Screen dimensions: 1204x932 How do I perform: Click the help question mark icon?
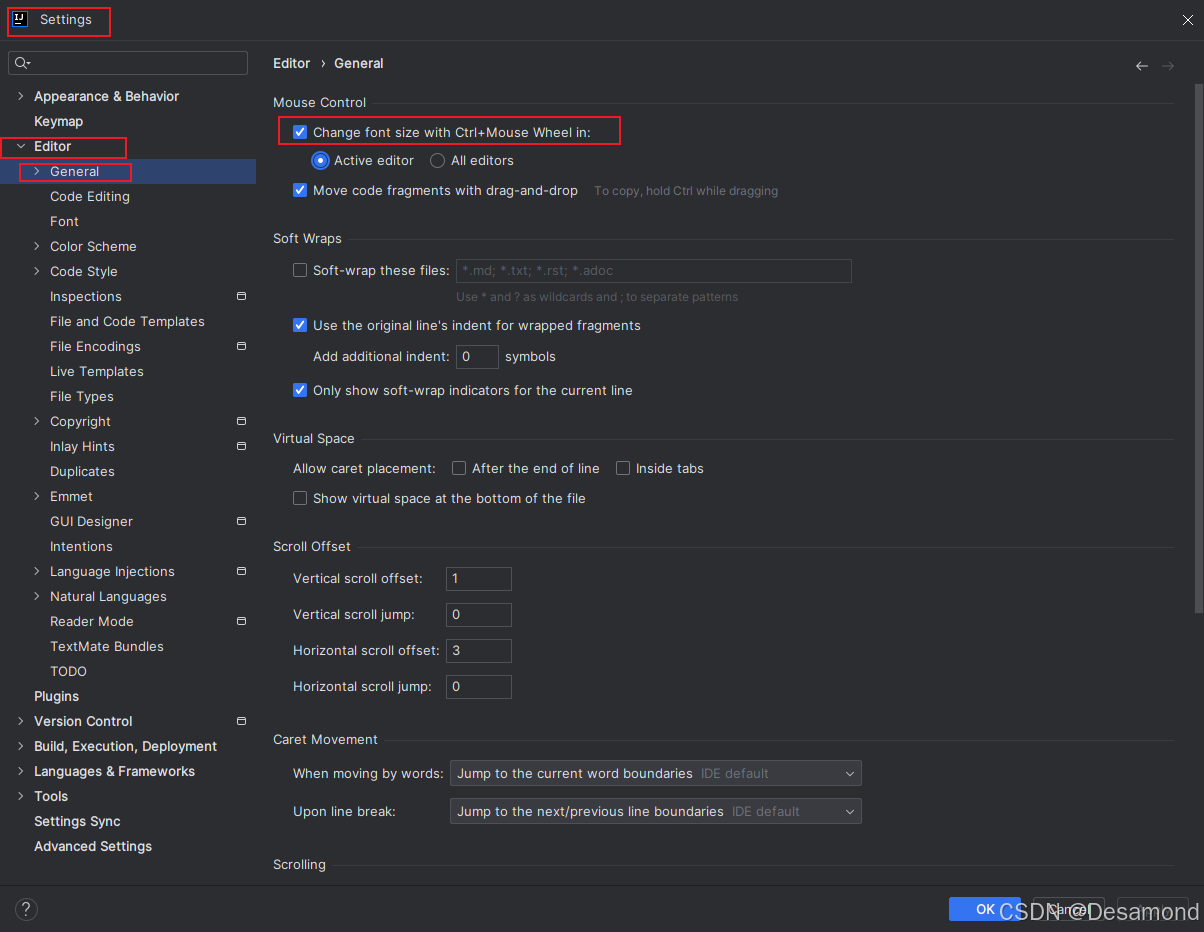(27, 909)
